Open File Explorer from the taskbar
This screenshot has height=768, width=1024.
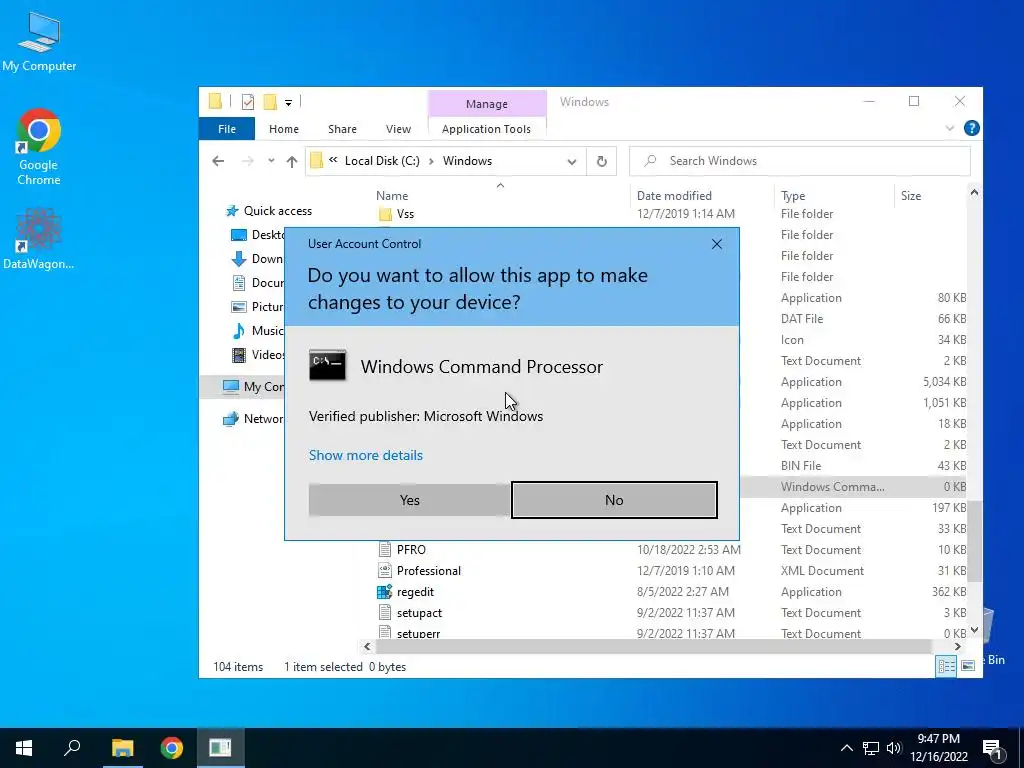click(122, 748)
